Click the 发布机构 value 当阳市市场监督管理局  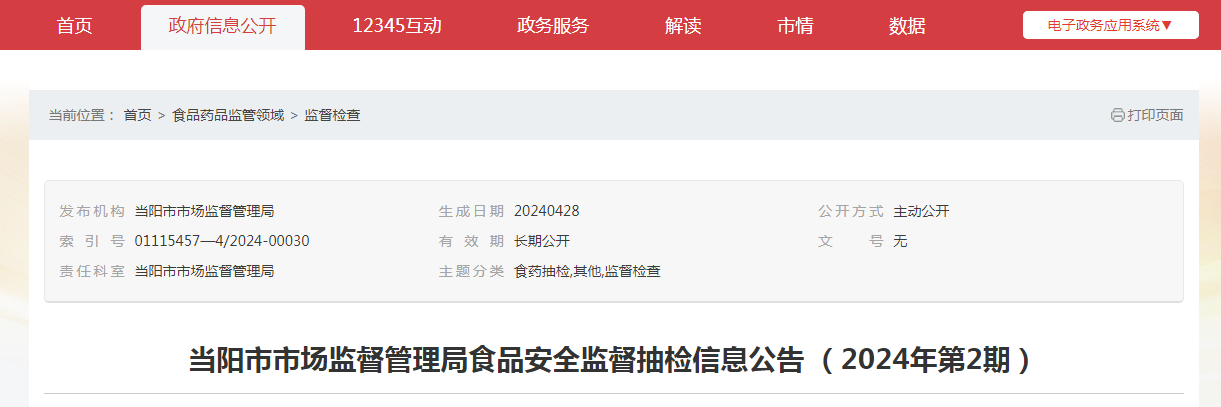[204, 211]
